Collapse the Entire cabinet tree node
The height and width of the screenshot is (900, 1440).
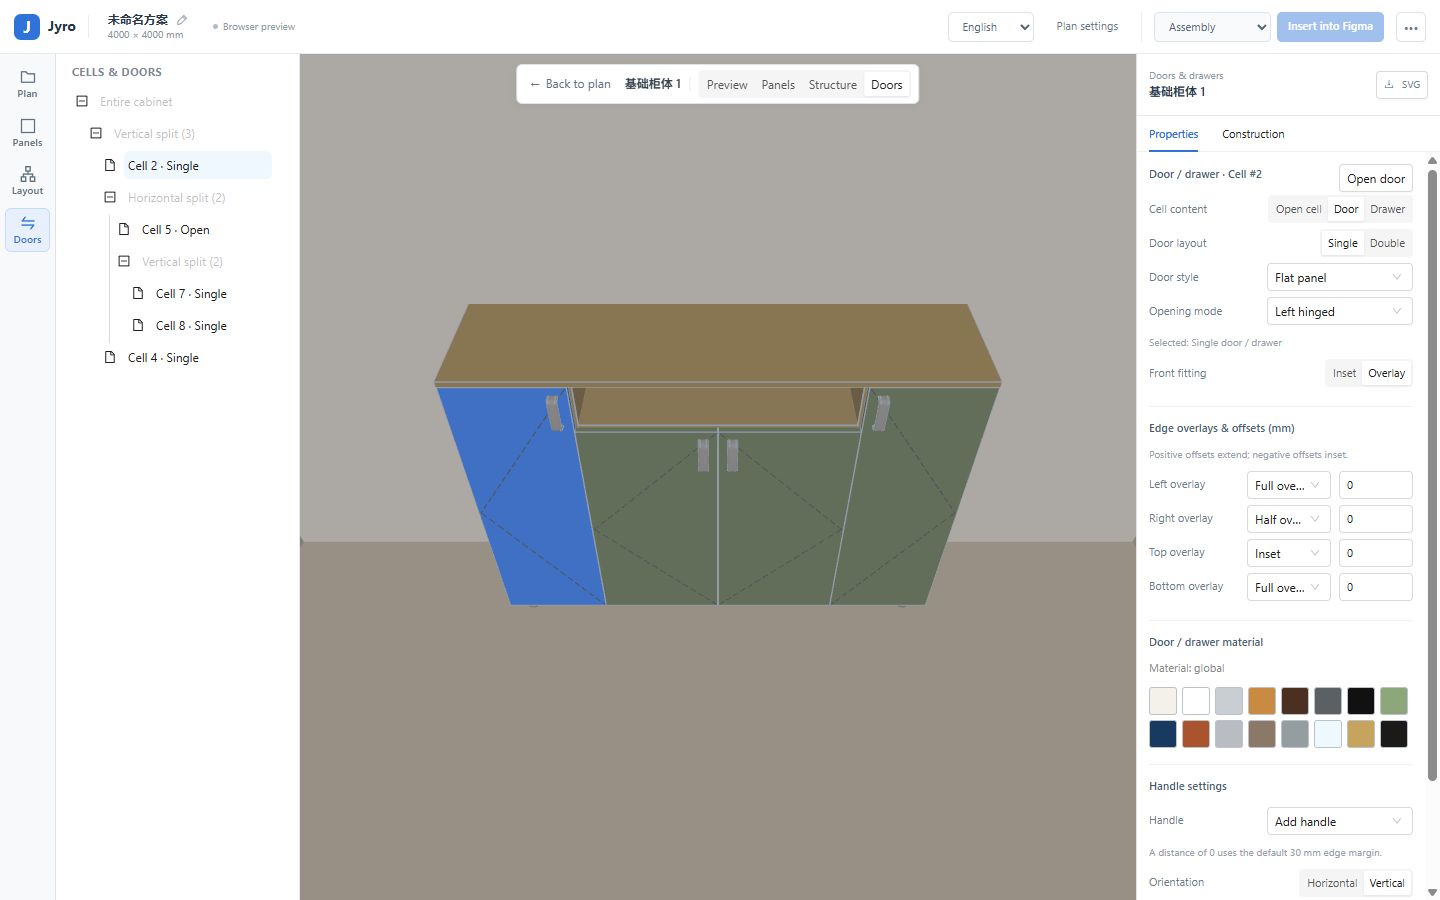[x=82, y=102]
